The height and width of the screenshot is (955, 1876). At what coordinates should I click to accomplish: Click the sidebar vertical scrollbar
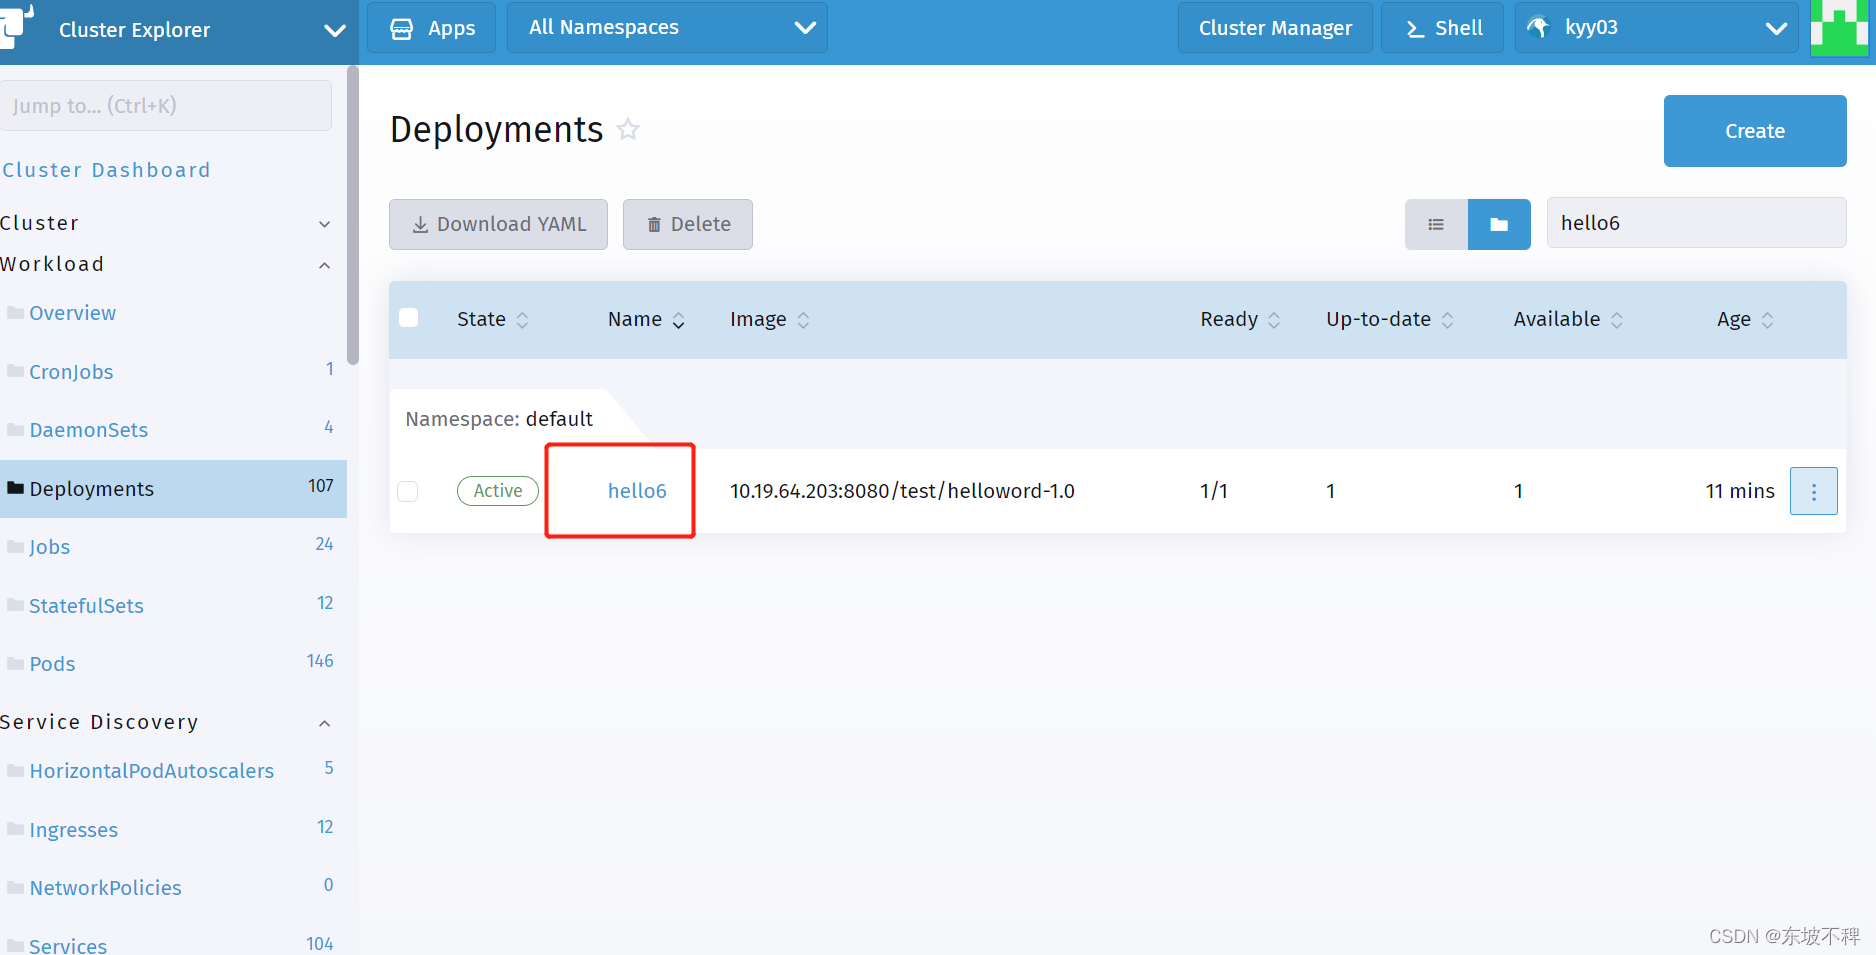[x=352, y=215]
